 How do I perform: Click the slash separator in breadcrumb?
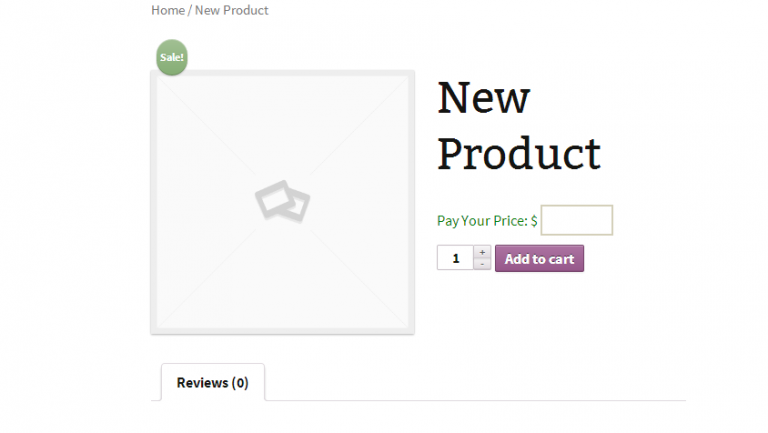(190, 10)
